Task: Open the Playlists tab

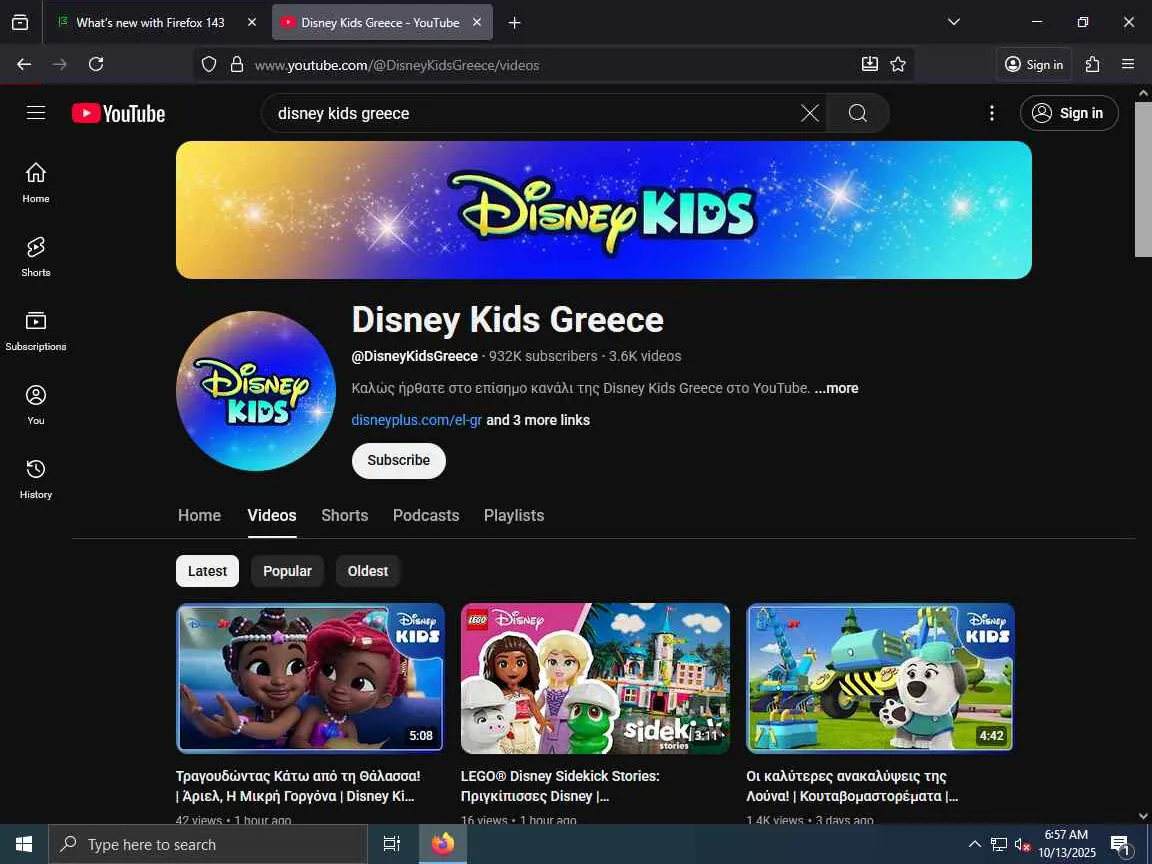Action: (514, 516)
